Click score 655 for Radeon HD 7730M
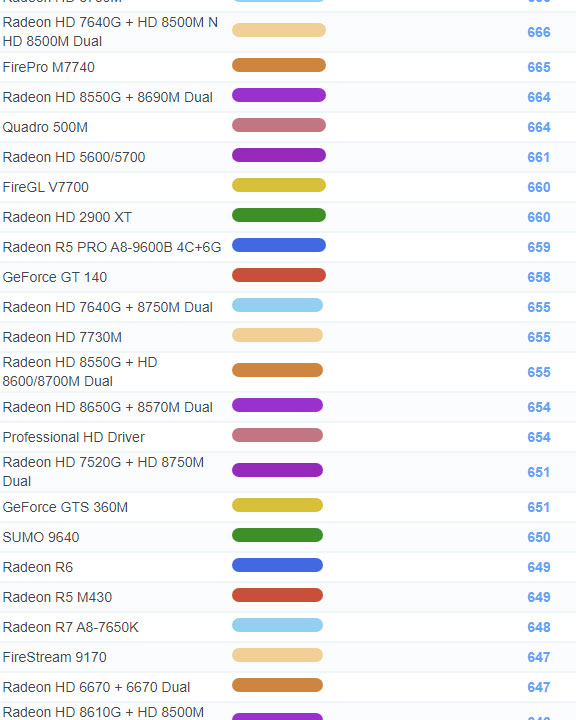 tap(539, 337)
